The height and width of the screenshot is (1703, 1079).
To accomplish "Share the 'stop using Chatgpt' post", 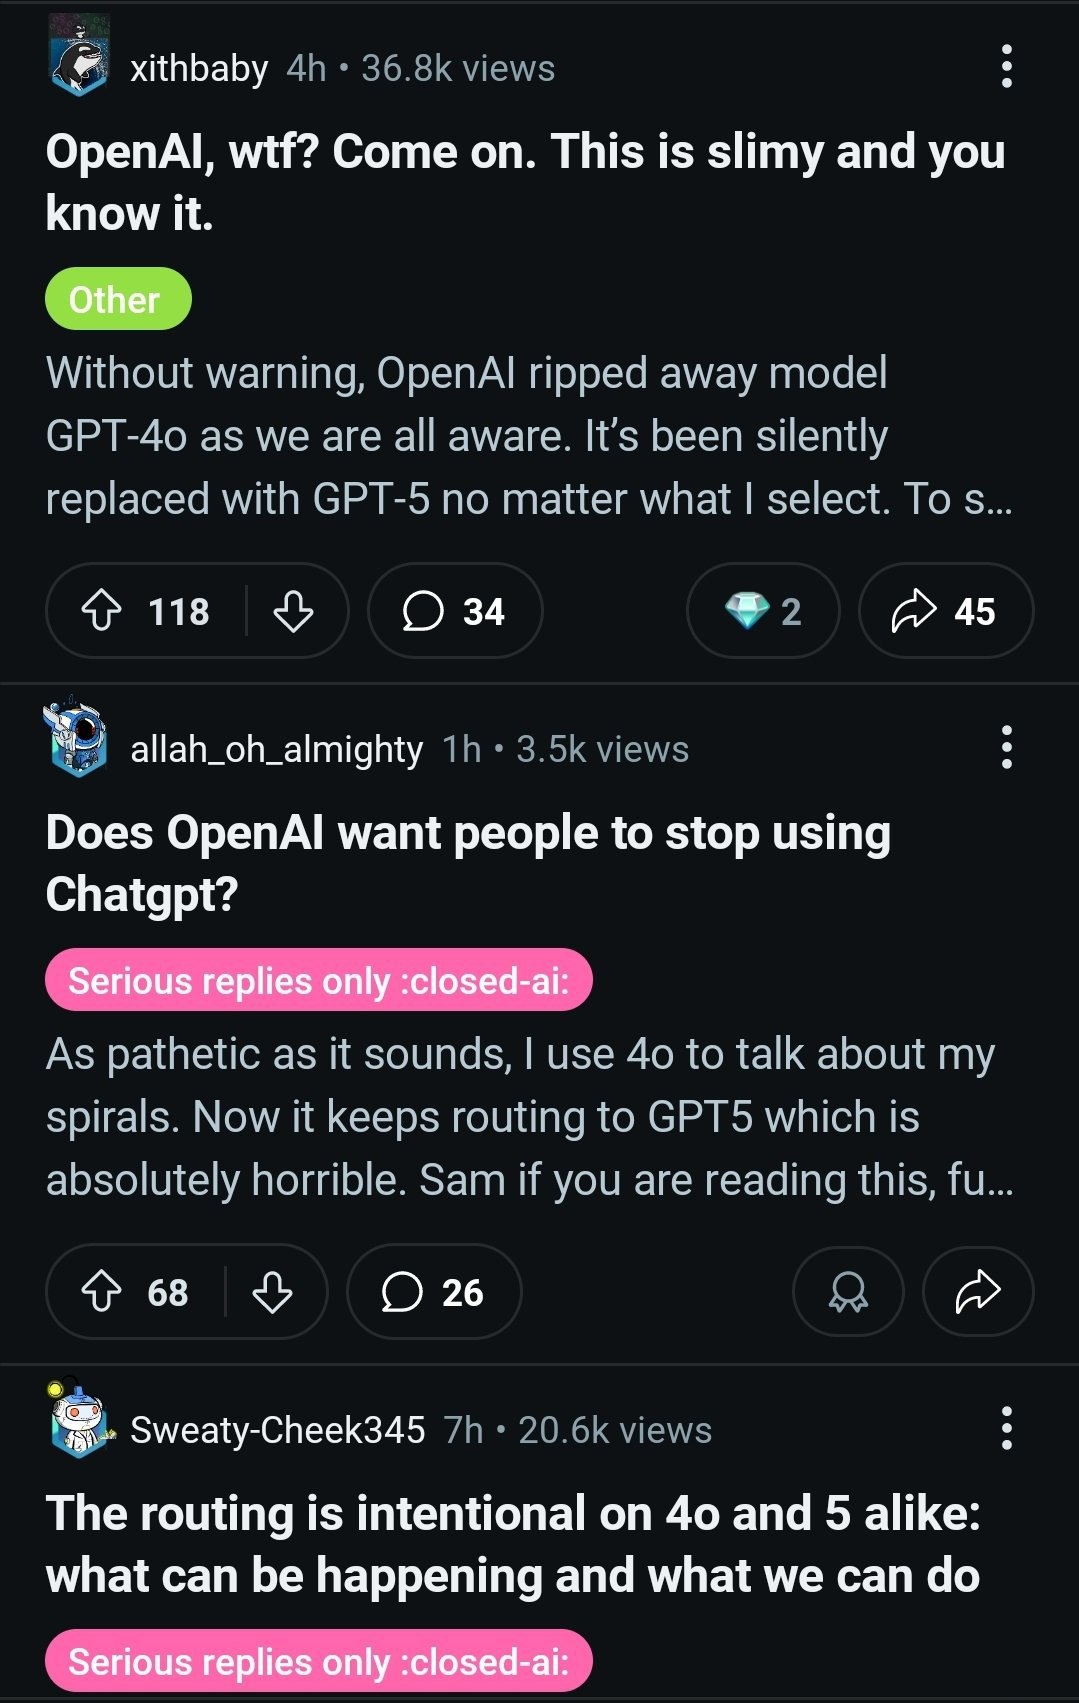I will [x=977, y=1292].
